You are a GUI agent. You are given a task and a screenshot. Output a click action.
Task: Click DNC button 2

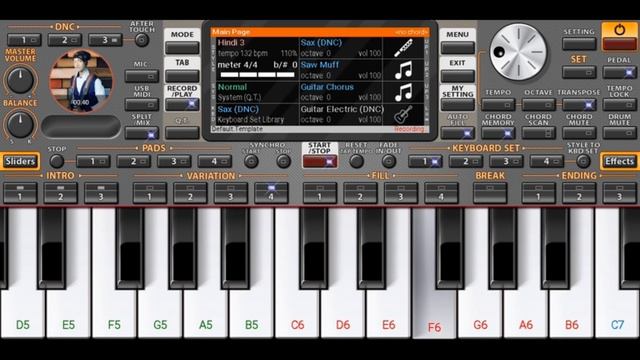[x=64, y=40]
